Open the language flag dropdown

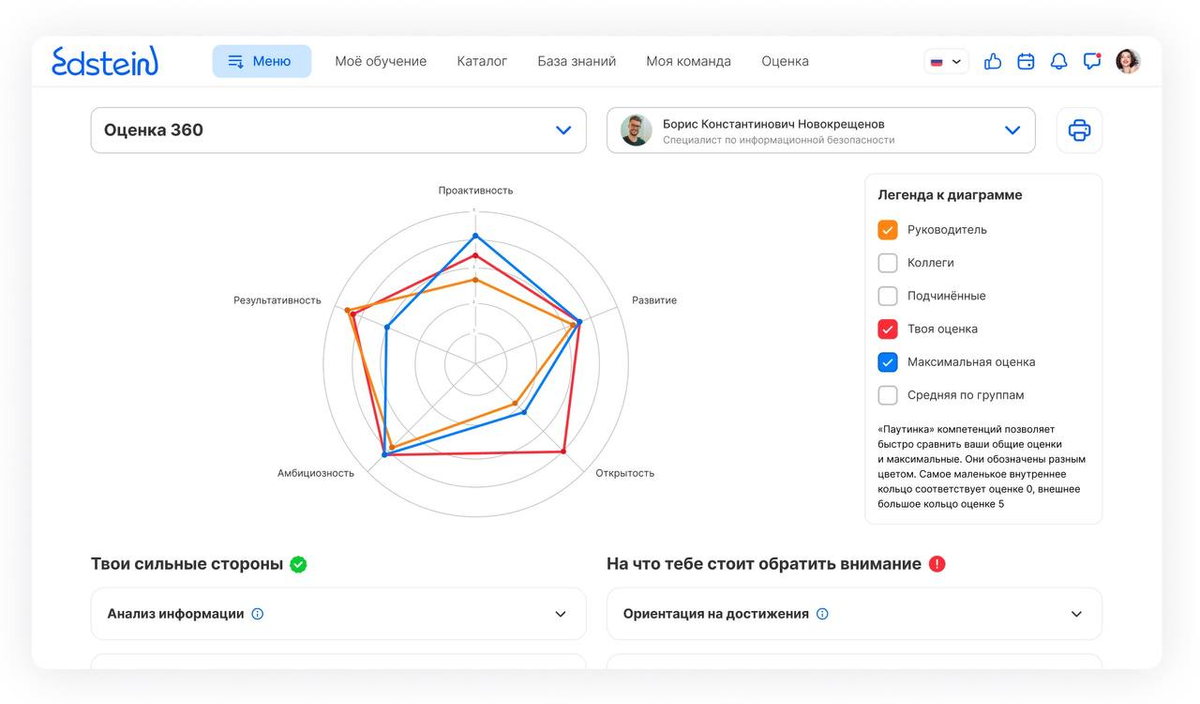pyautogui.click(x=946, y=61)
